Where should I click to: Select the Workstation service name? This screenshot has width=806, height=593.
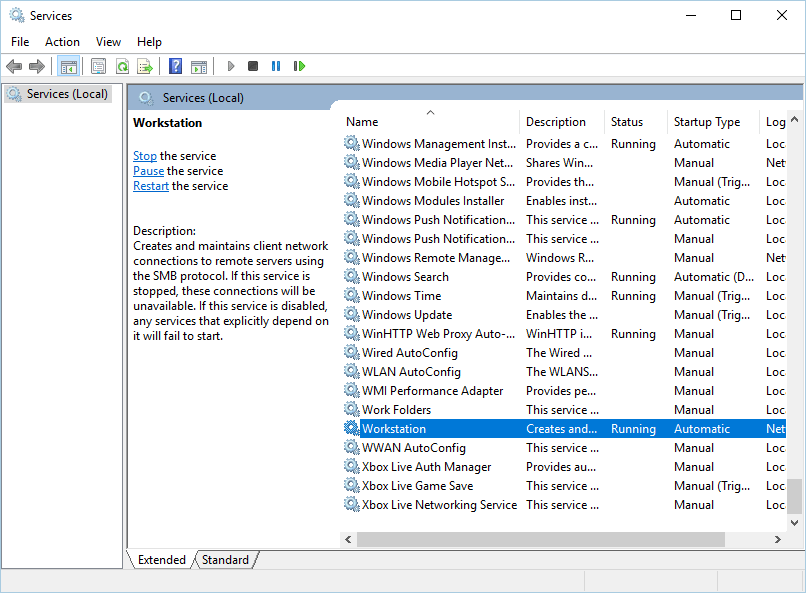394,429
